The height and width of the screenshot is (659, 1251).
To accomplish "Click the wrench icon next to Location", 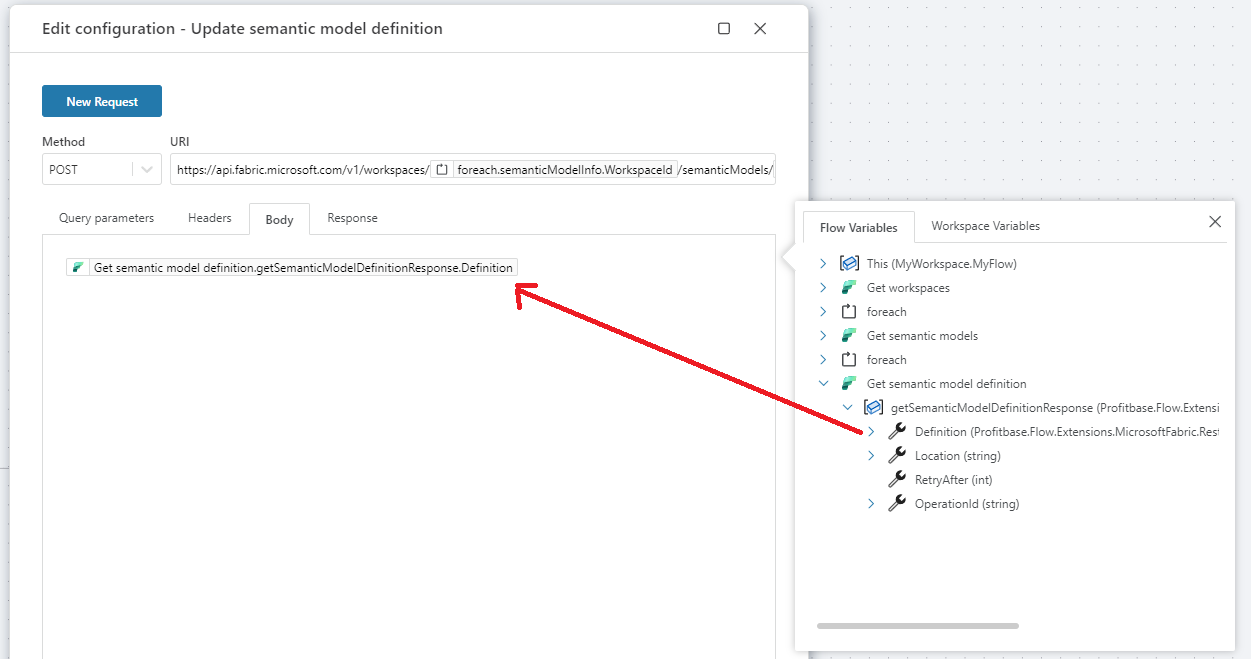I will point(897,456).
